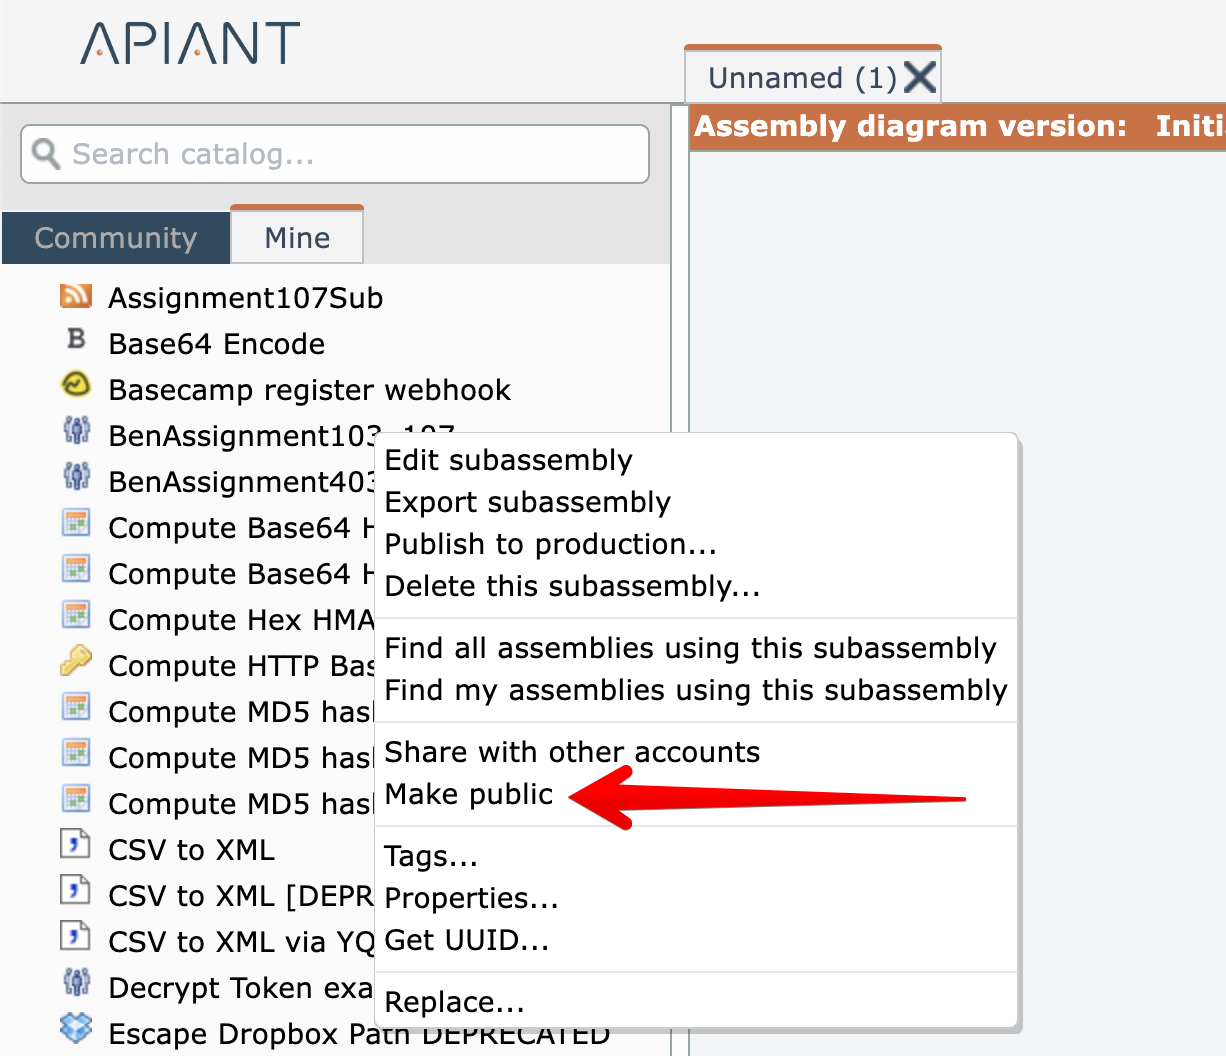Click the CSV to XML document icon
This screenshot has width=1226, height=1056.
point(76,845)
